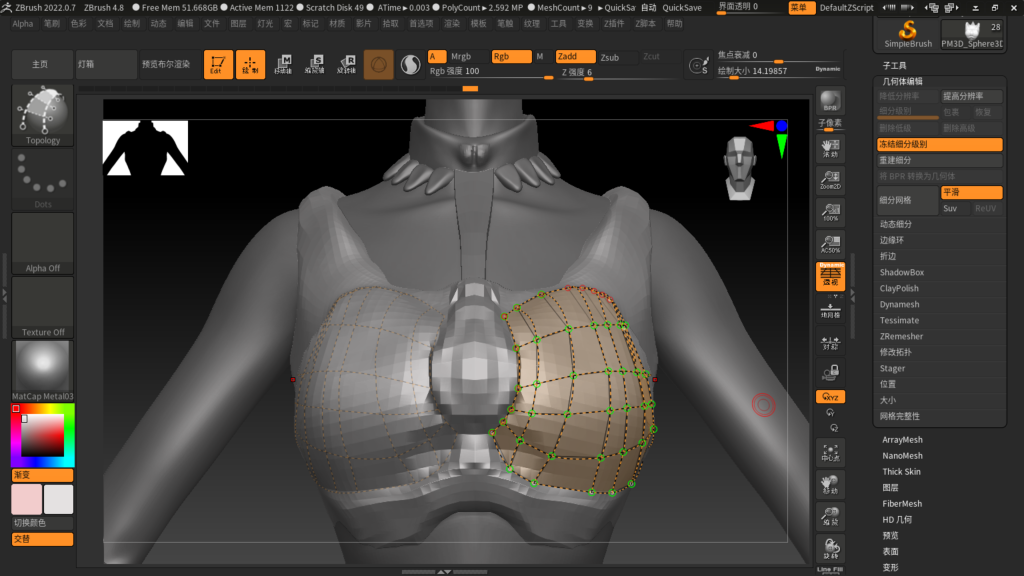Open the MatCap Metal03 material selector
The image size is (1024, 576).
[42, 371]
